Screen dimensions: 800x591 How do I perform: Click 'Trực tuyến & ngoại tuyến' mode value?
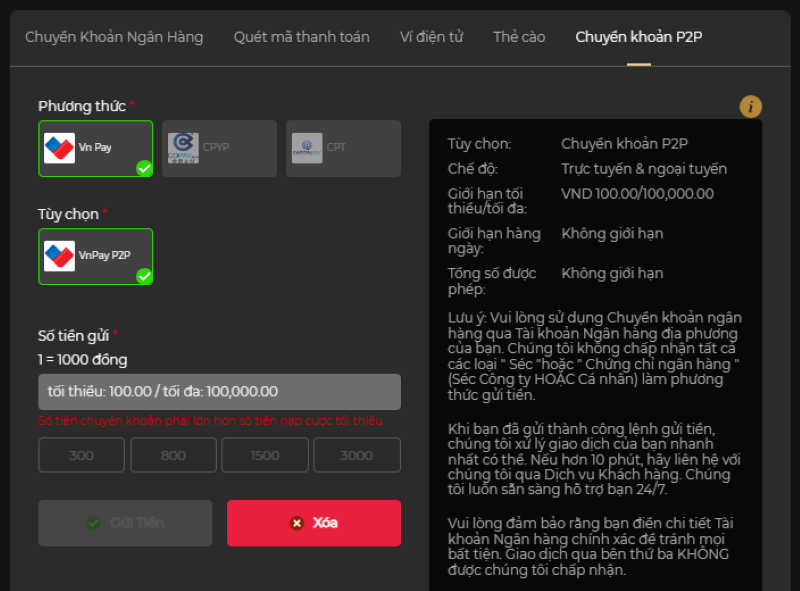coord(644,169)
